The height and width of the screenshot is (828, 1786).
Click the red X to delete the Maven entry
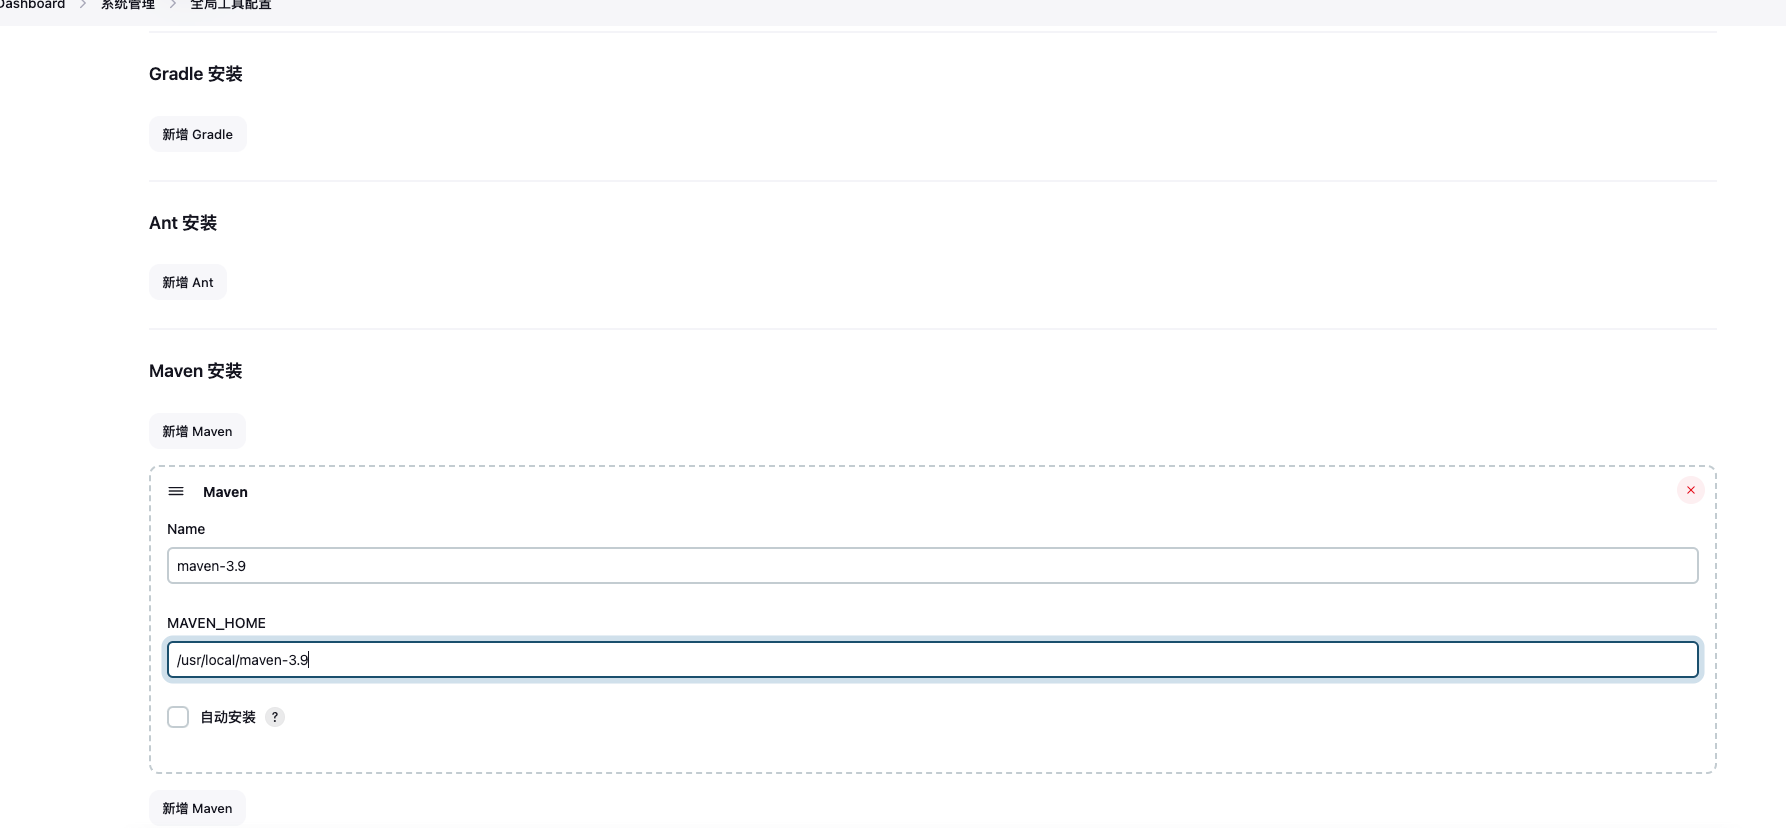[1690, 490]
